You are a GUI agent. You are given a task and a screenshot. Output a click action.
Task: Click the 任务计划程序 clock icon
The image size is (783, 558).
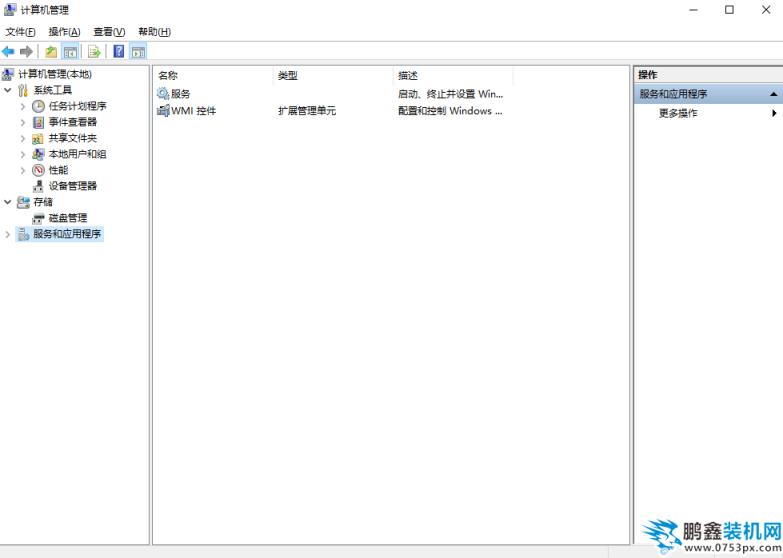click(38, 106)
